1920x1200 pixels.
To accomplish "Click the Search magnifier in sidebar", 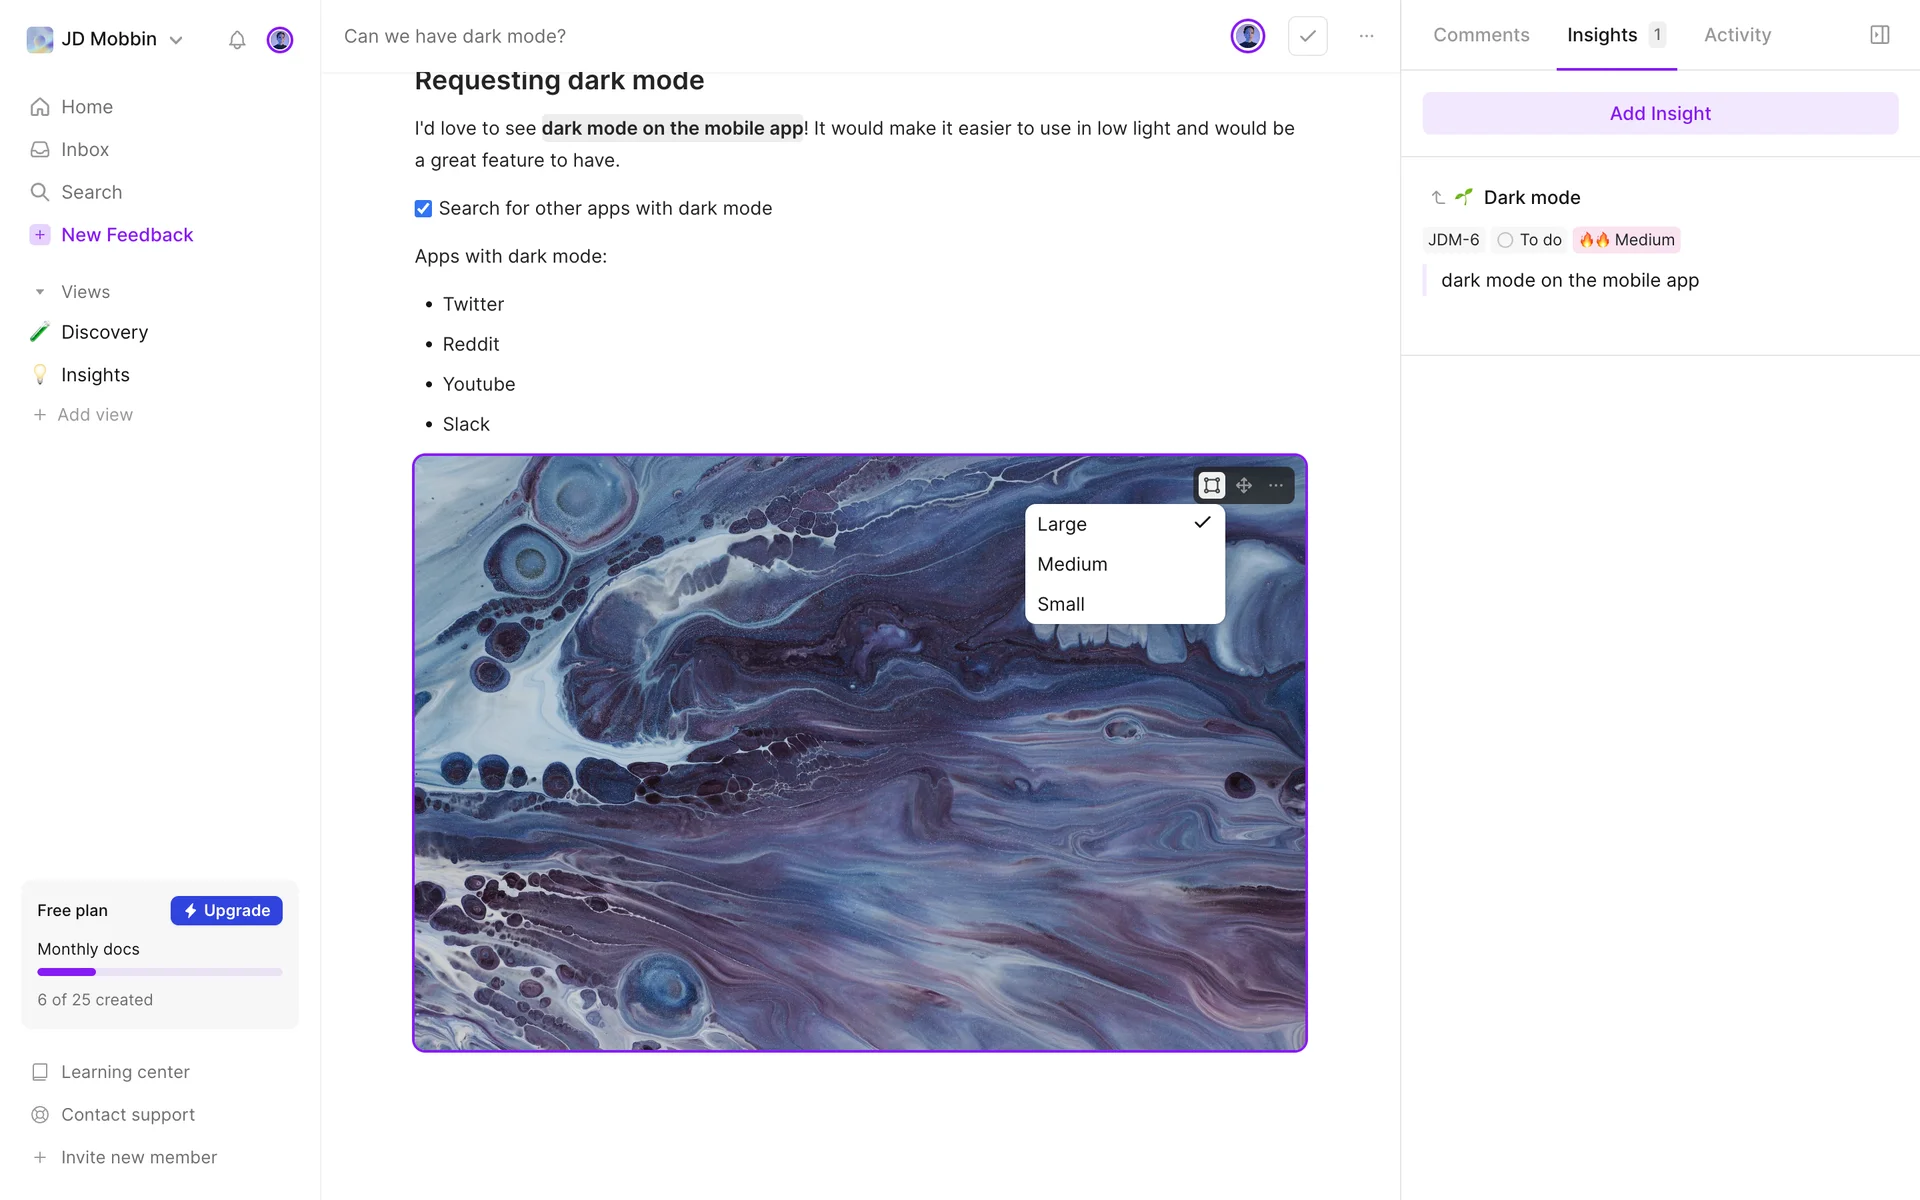I will (40, 192).
